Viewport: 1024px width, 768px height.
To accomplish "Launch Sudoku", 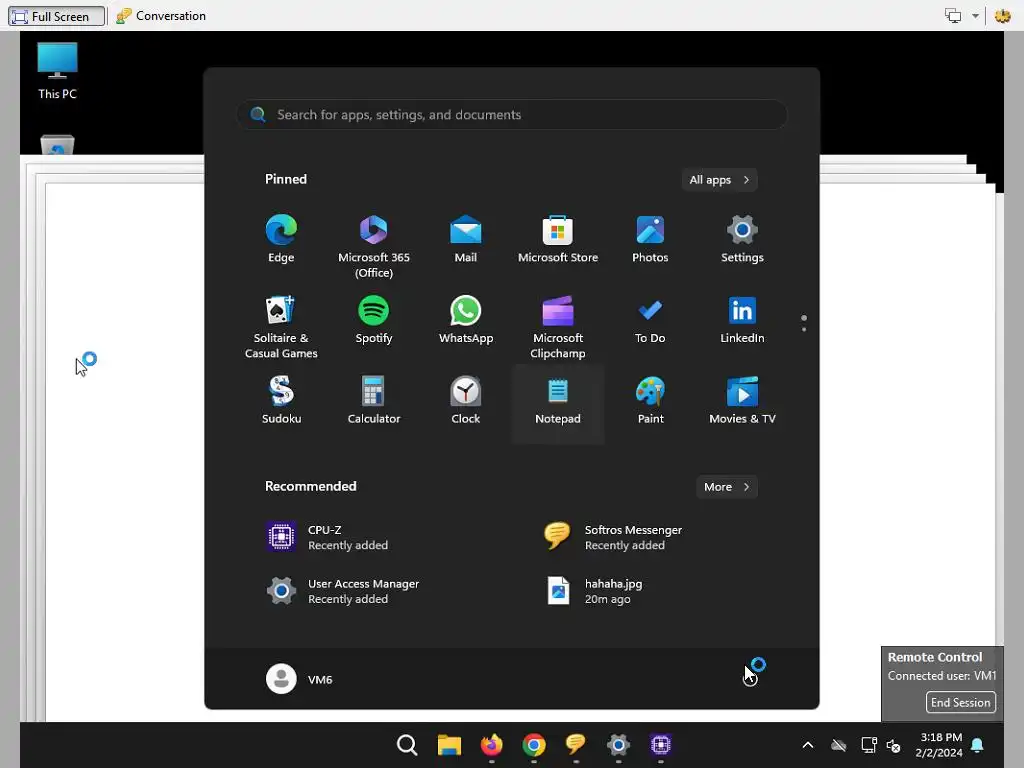I will (281, 400).
